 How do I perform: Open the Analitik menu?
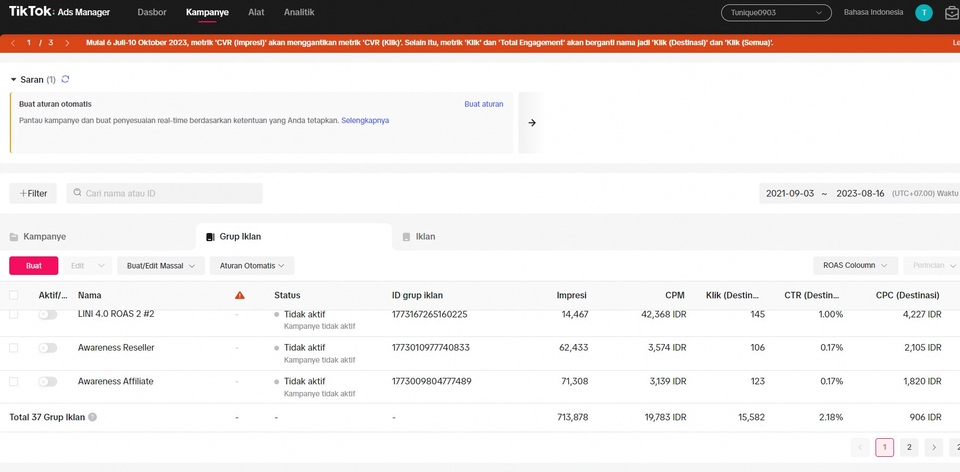click(299, 12)
